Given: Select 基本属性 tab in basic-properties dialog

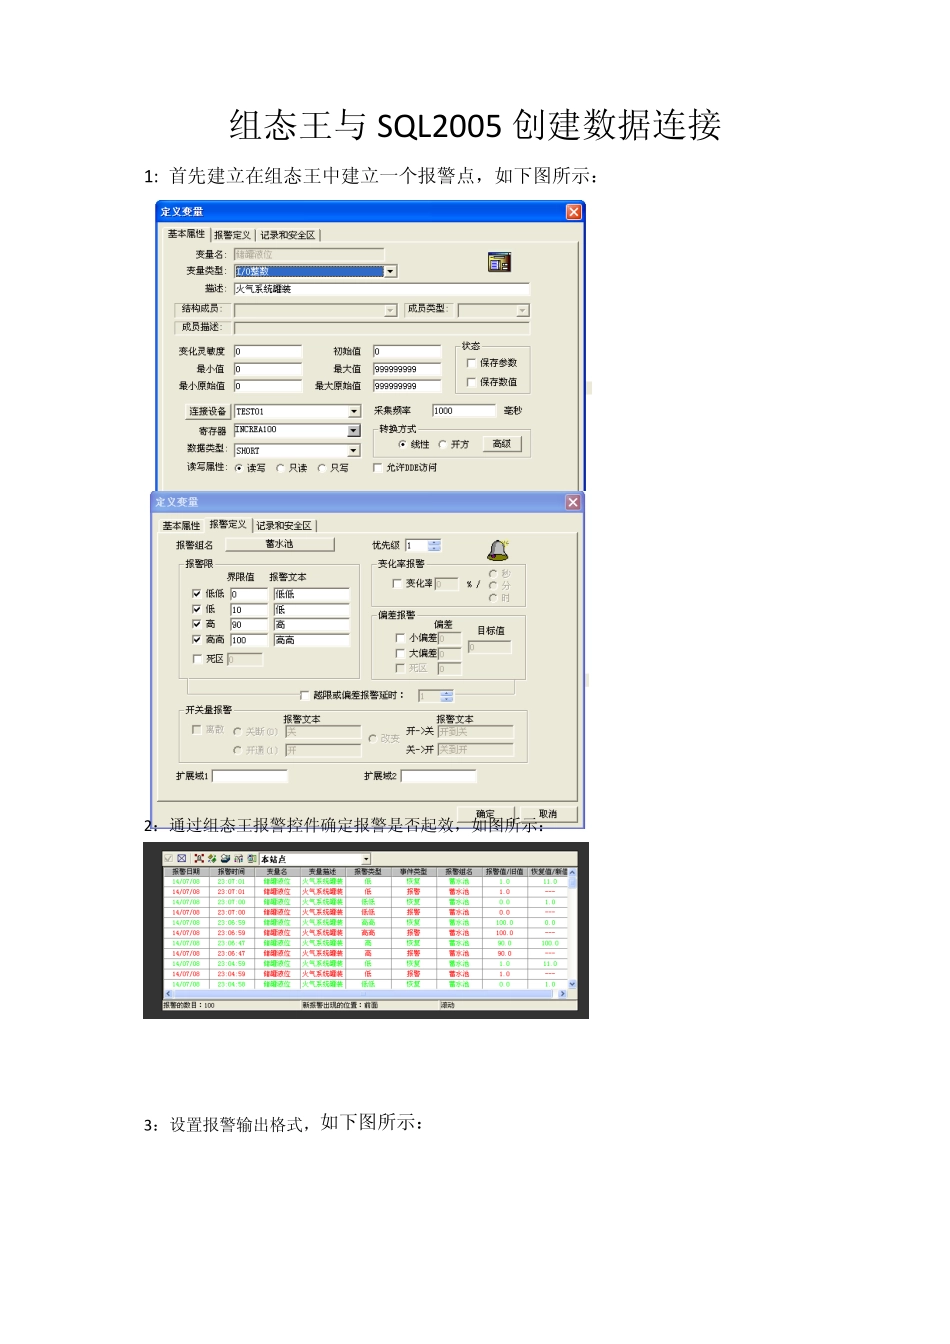Looking at the screenshot, I should coord(186,234).
